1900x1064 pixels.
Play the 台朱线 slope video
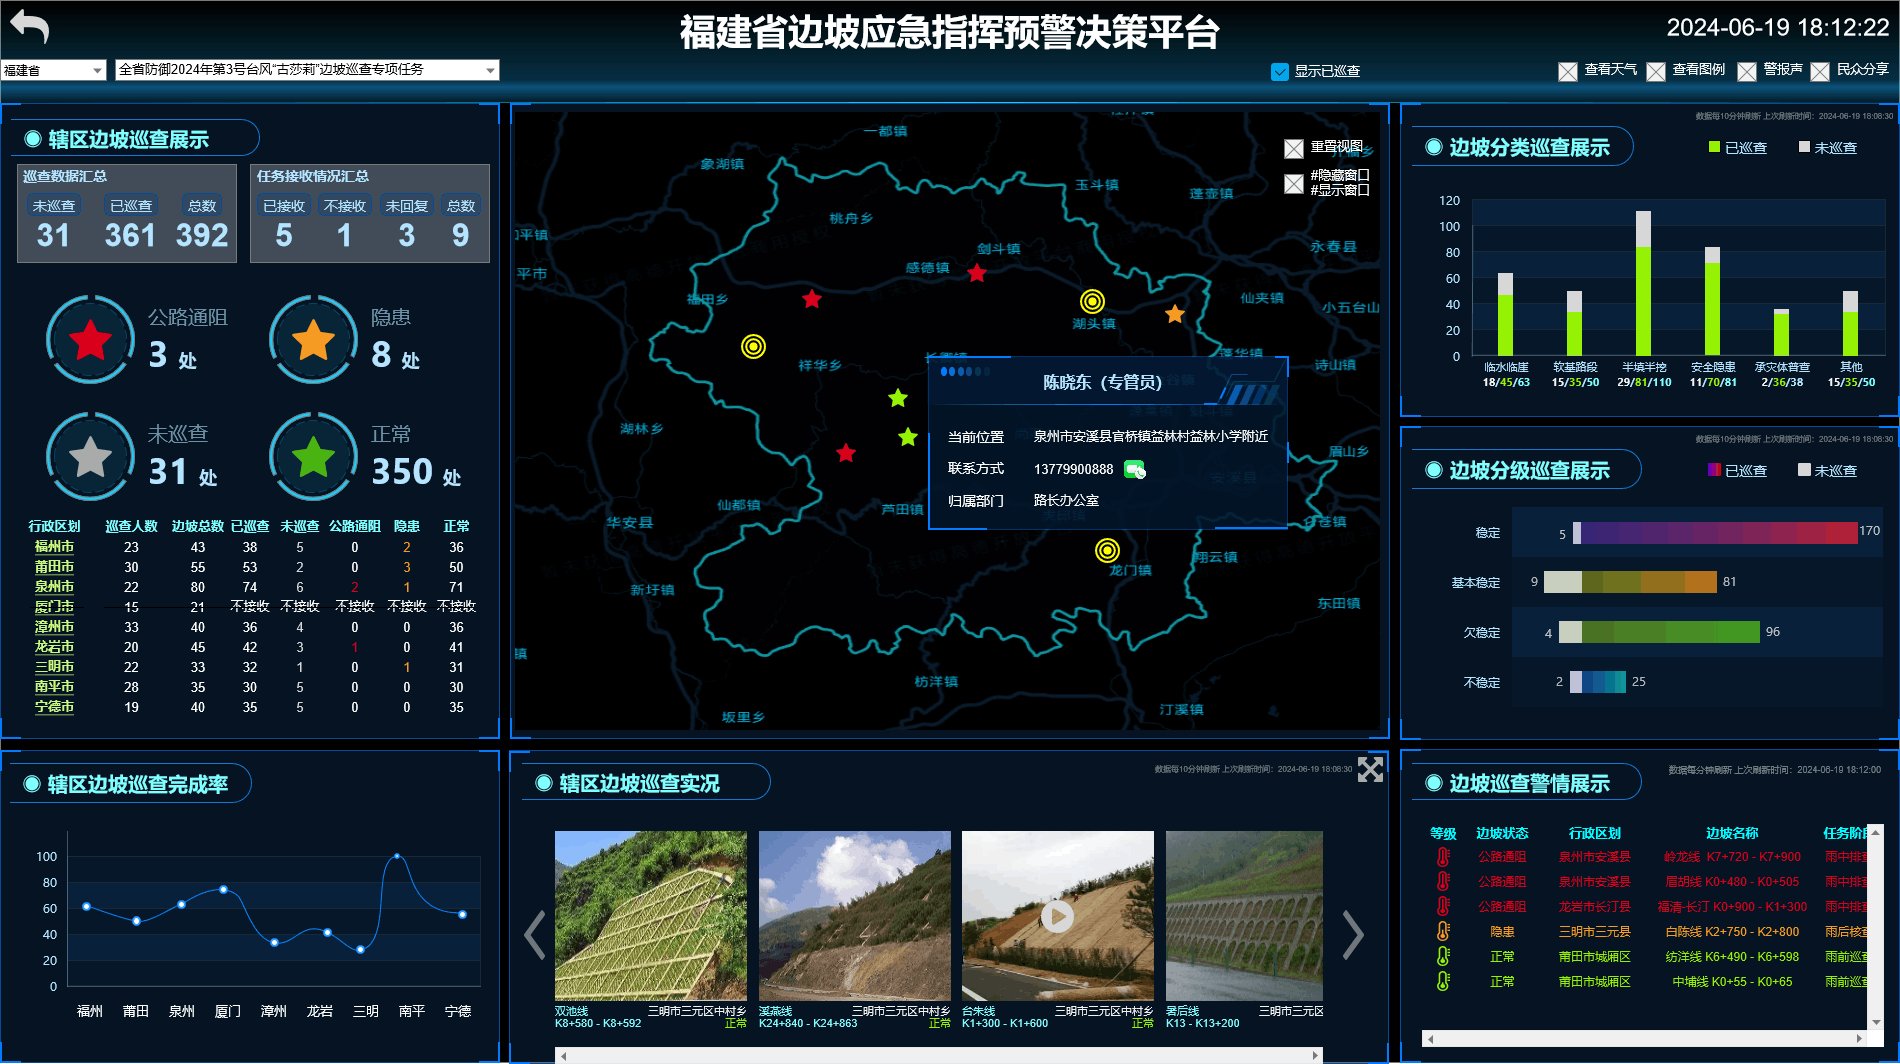click(1057, 916)
